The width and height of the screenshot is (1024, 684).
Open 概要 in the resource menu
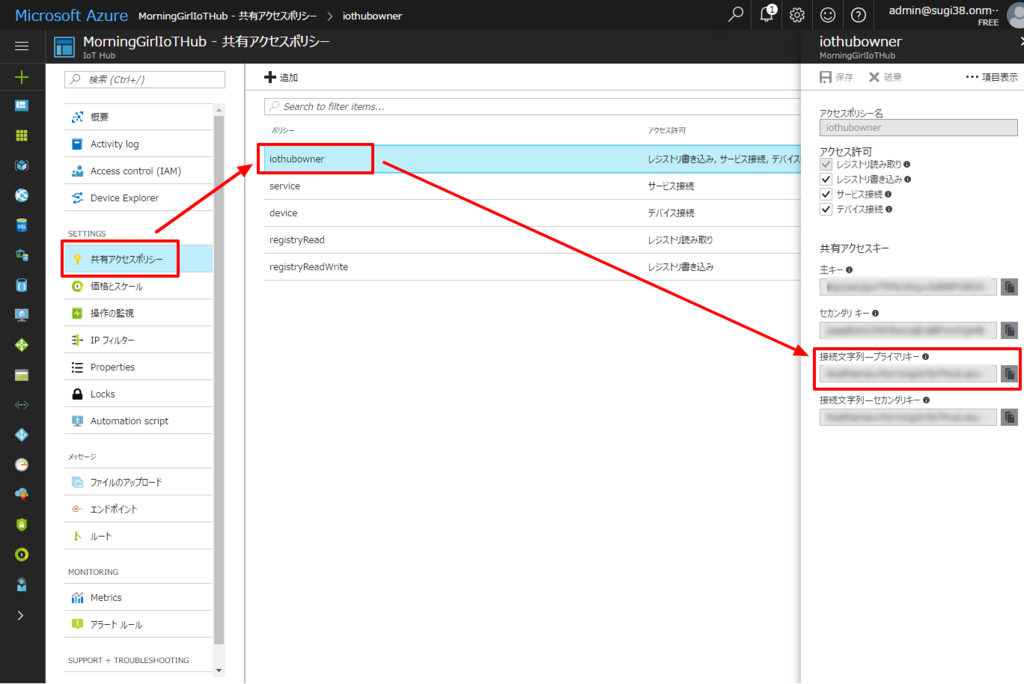[x=138, y=117]
